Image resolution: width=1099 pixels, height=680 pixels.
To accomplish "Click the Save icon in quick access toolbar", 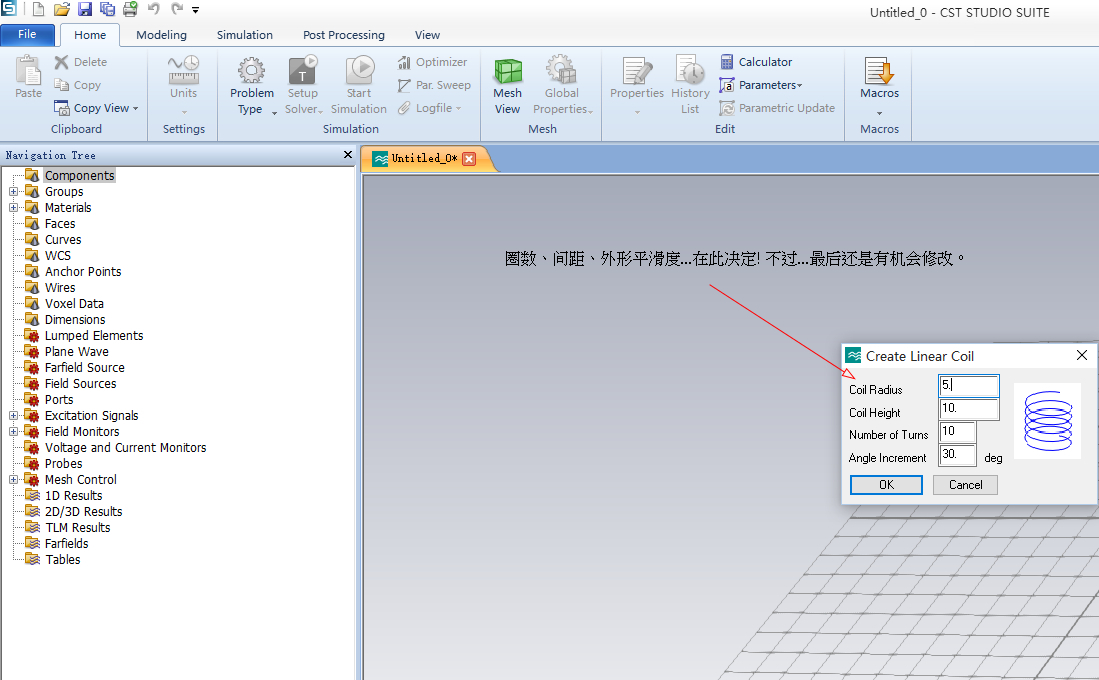I will click(x=85, y=9).
